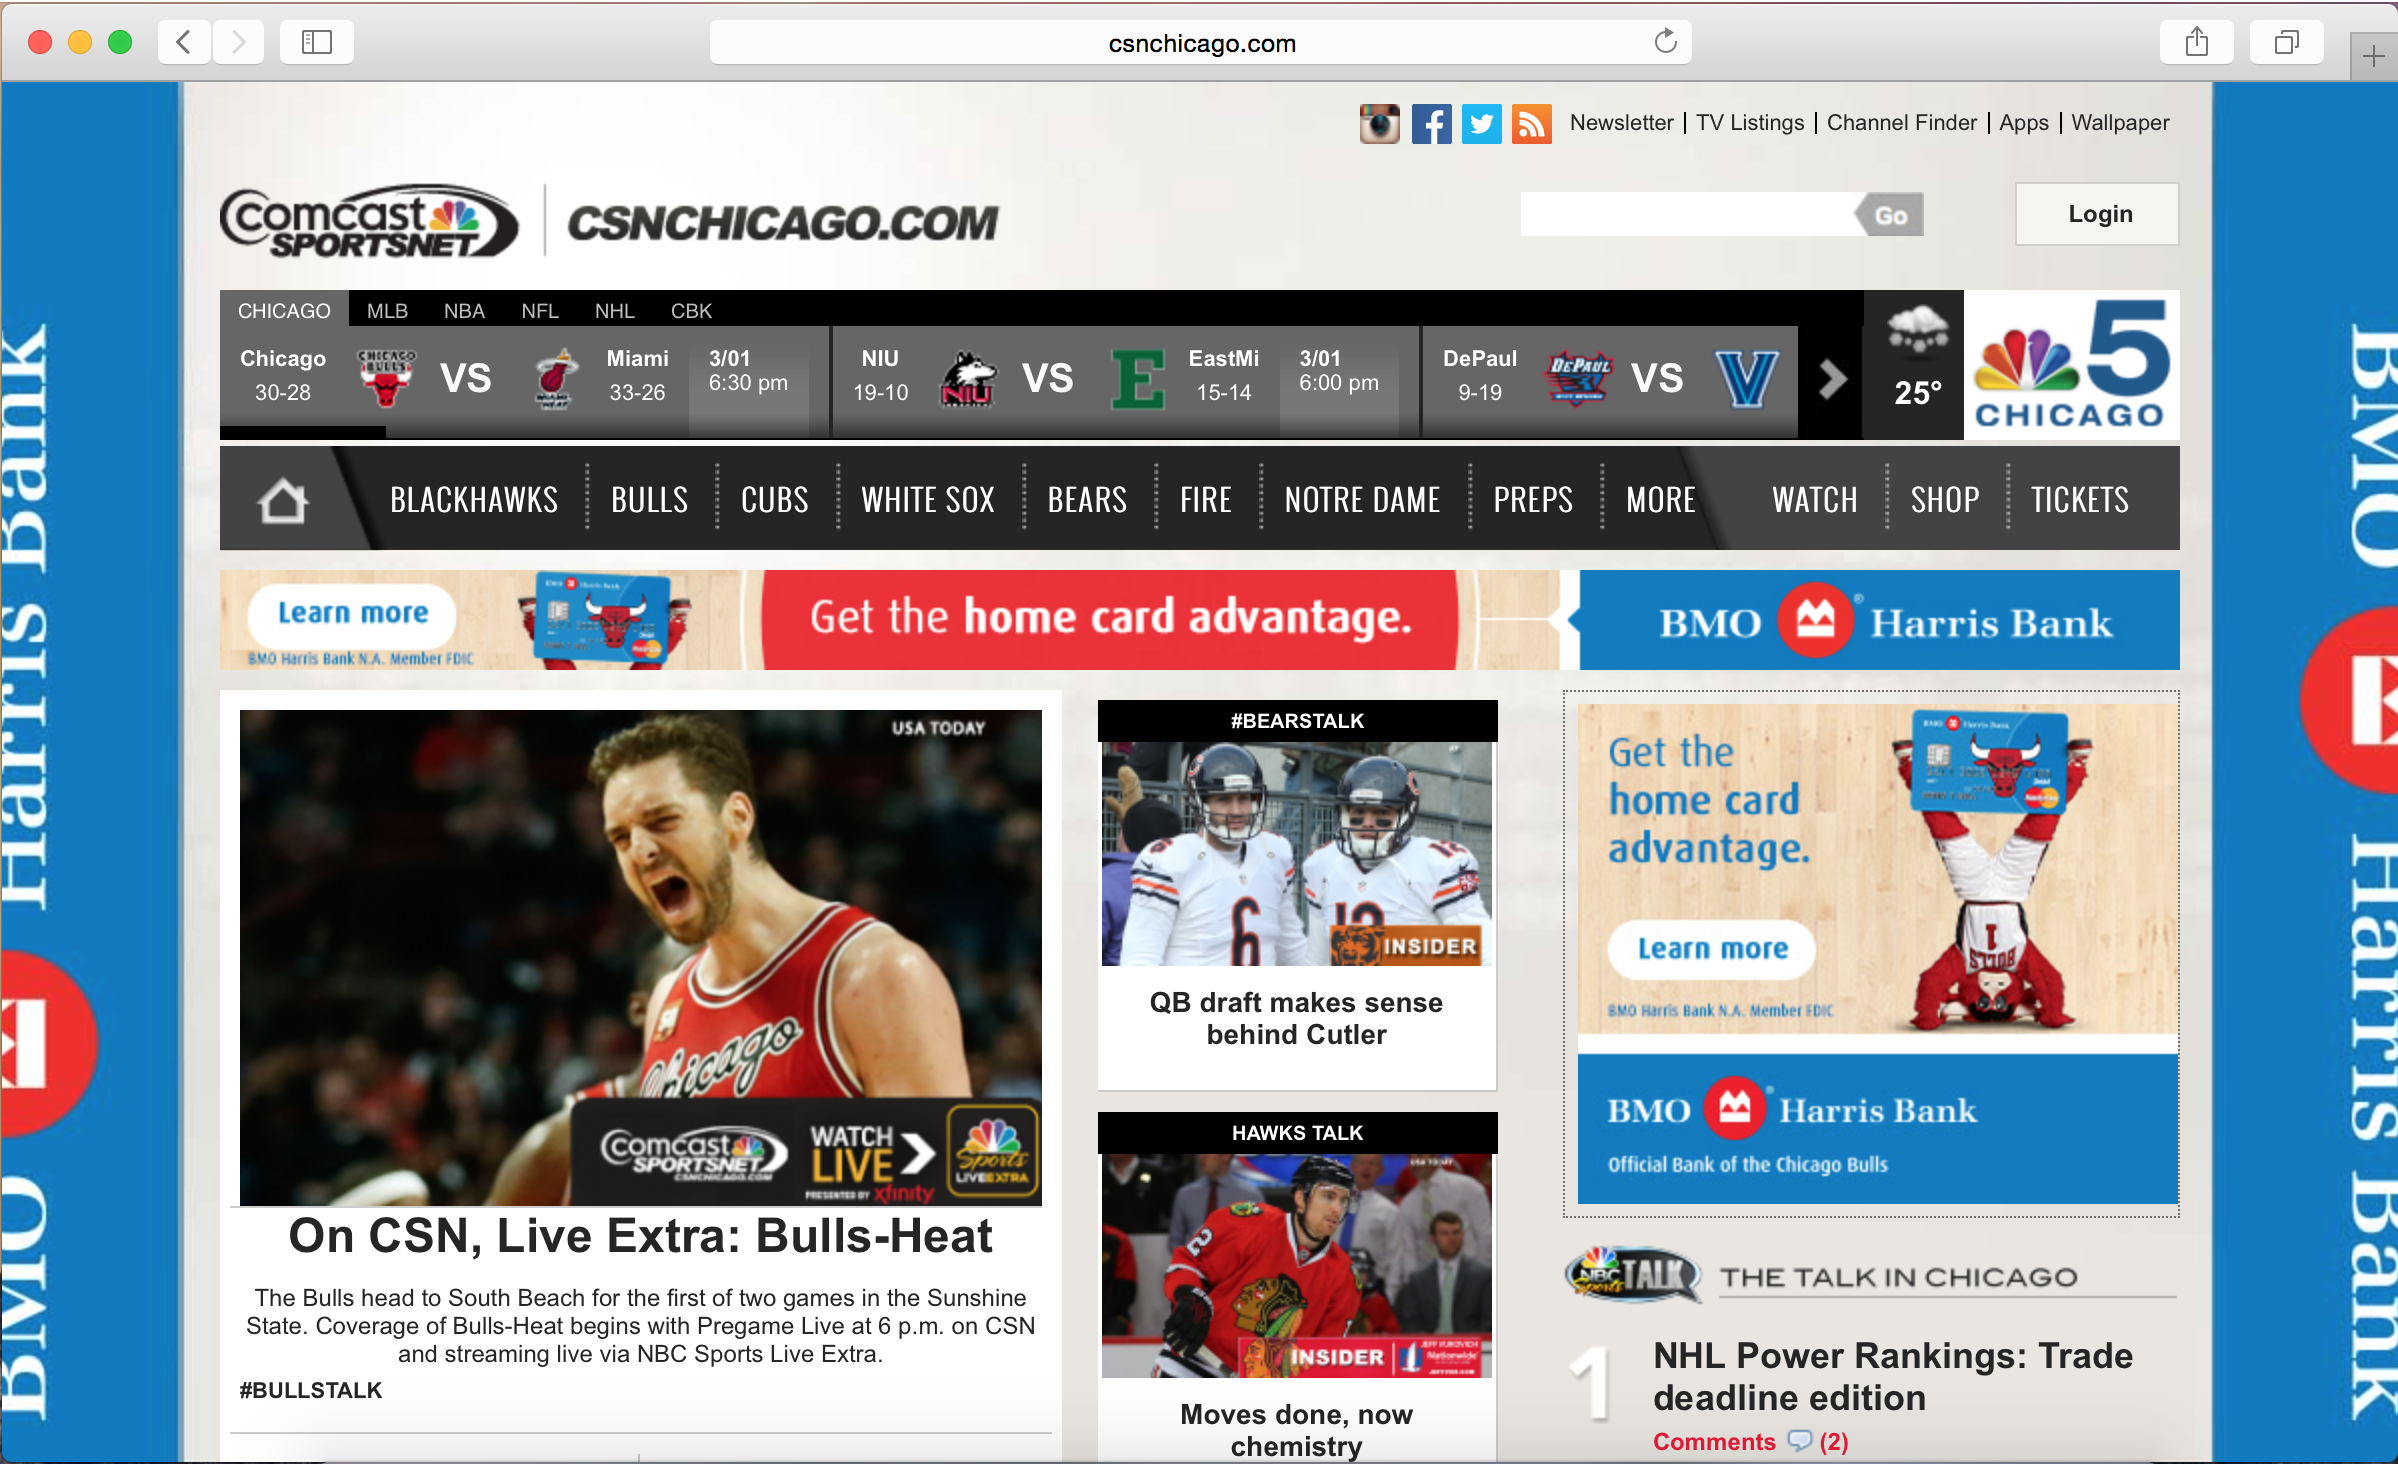Click the Wallpaper link
The height and width of the screenshot is (1464, 2398).
pyautogui.click(x=2120, y=123)
